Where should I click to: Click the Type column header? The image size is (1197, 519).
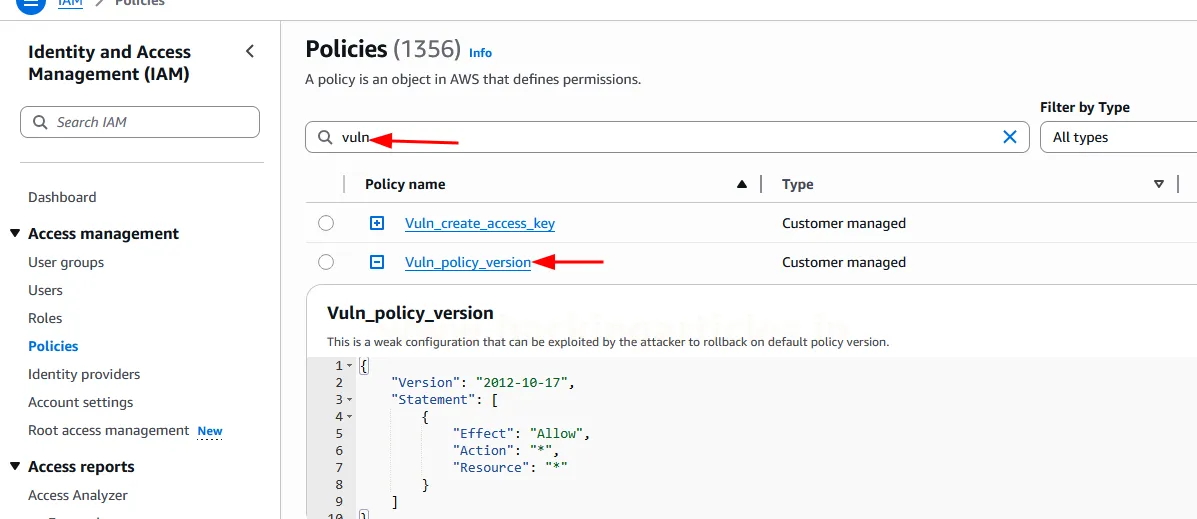798,184
